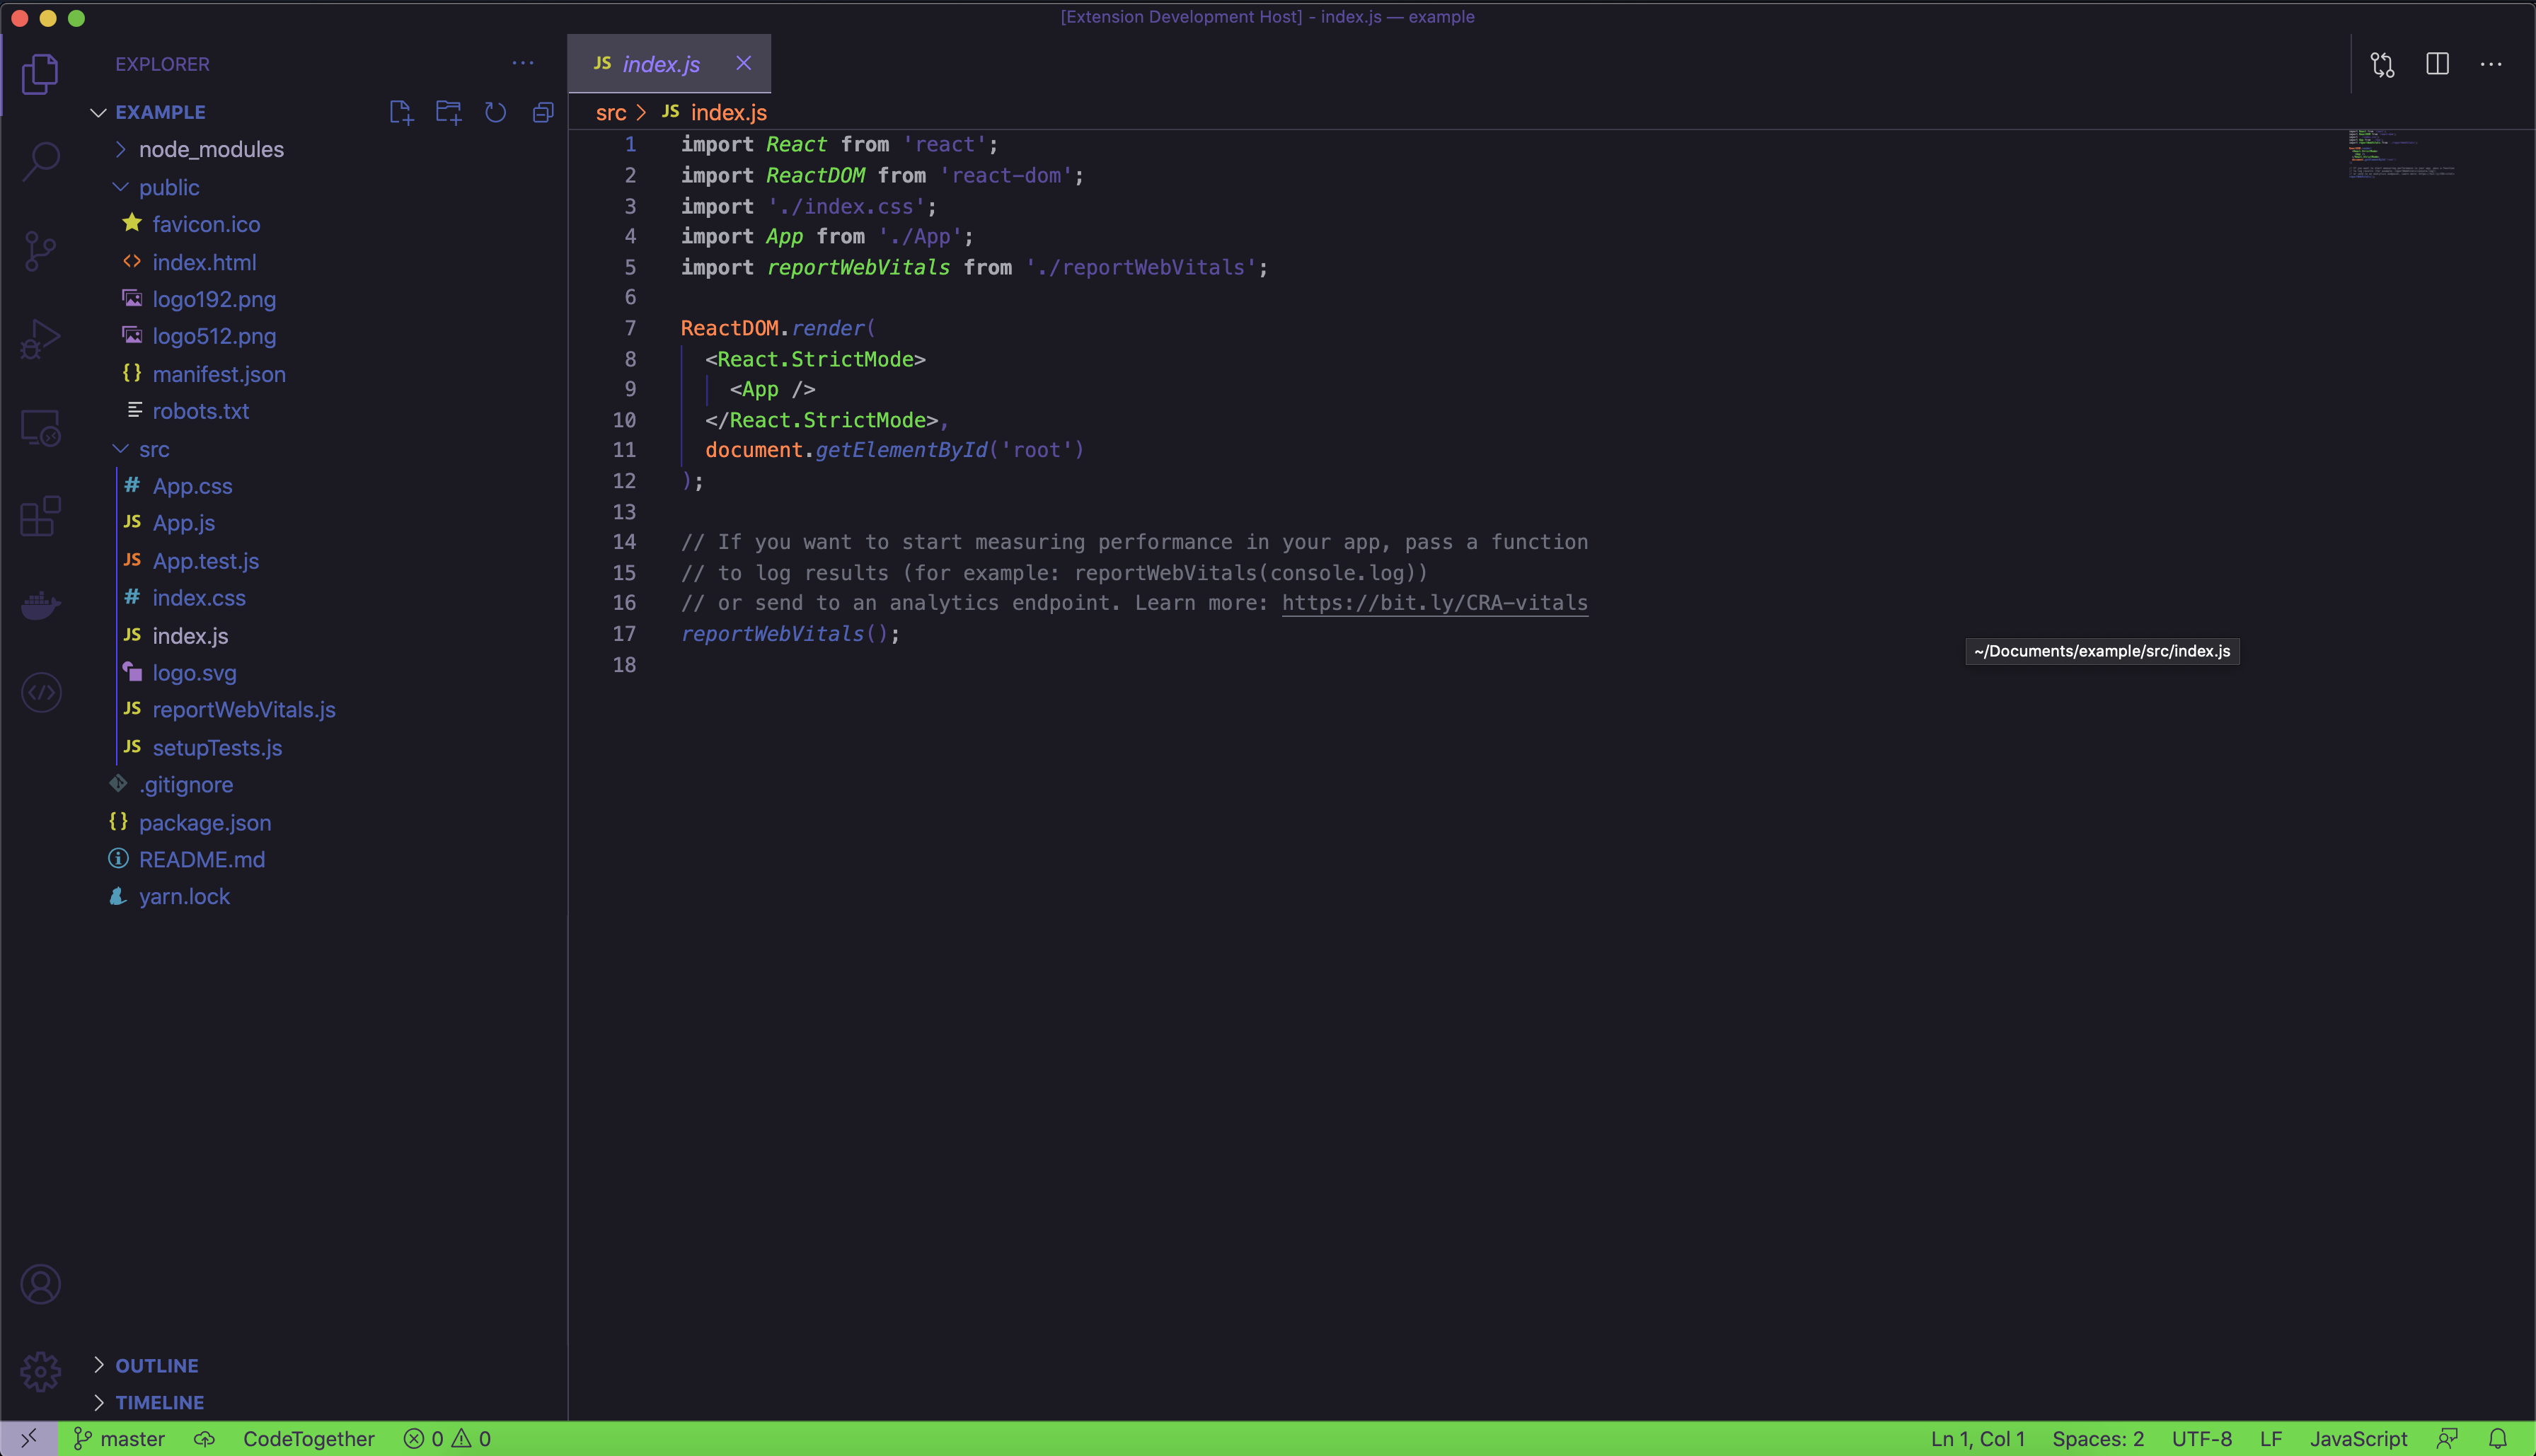Open the Extensions view
Image resolution: width=2536 pixels, height=1456 pixels.
tap(41, 516)
